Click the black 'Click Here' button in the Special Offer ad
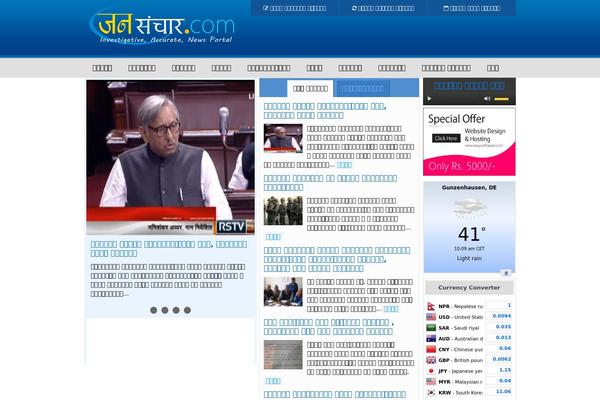This screenshot has height=400, width=600. point(446,138)
